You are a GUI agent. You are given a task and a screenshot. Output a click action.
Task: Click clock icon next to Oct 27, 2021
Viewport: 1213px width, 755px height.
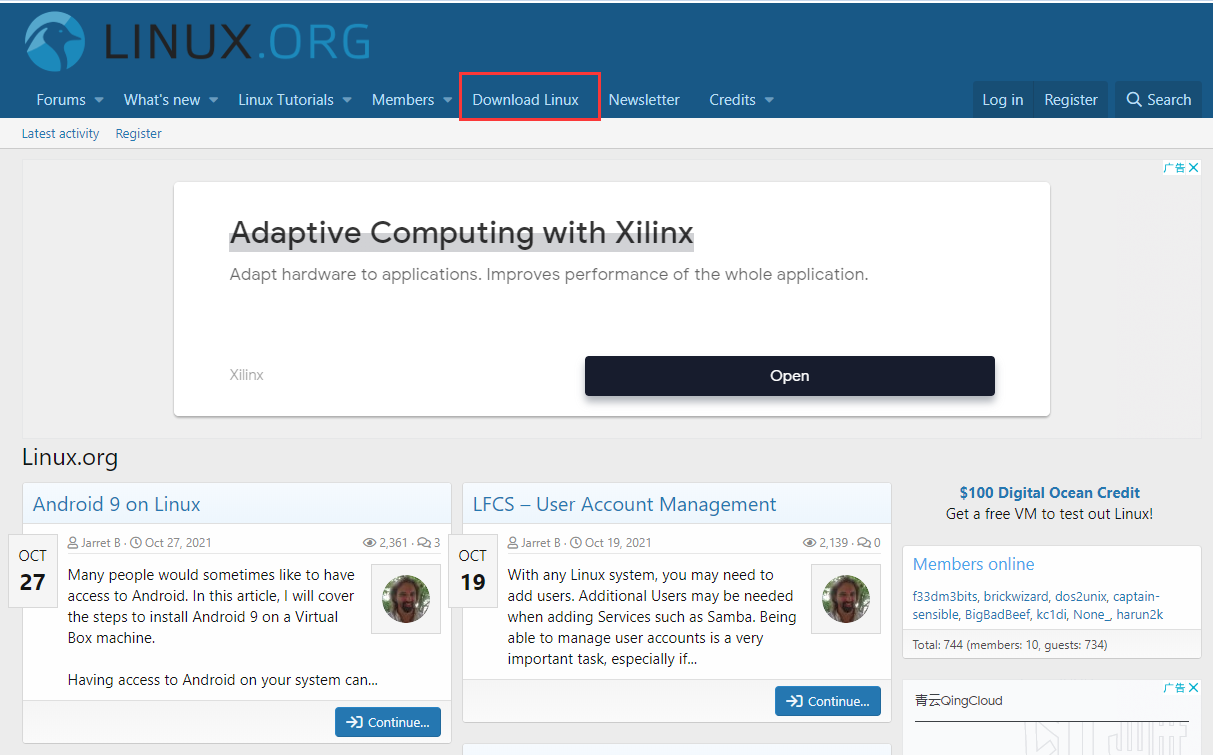(136, 543)
